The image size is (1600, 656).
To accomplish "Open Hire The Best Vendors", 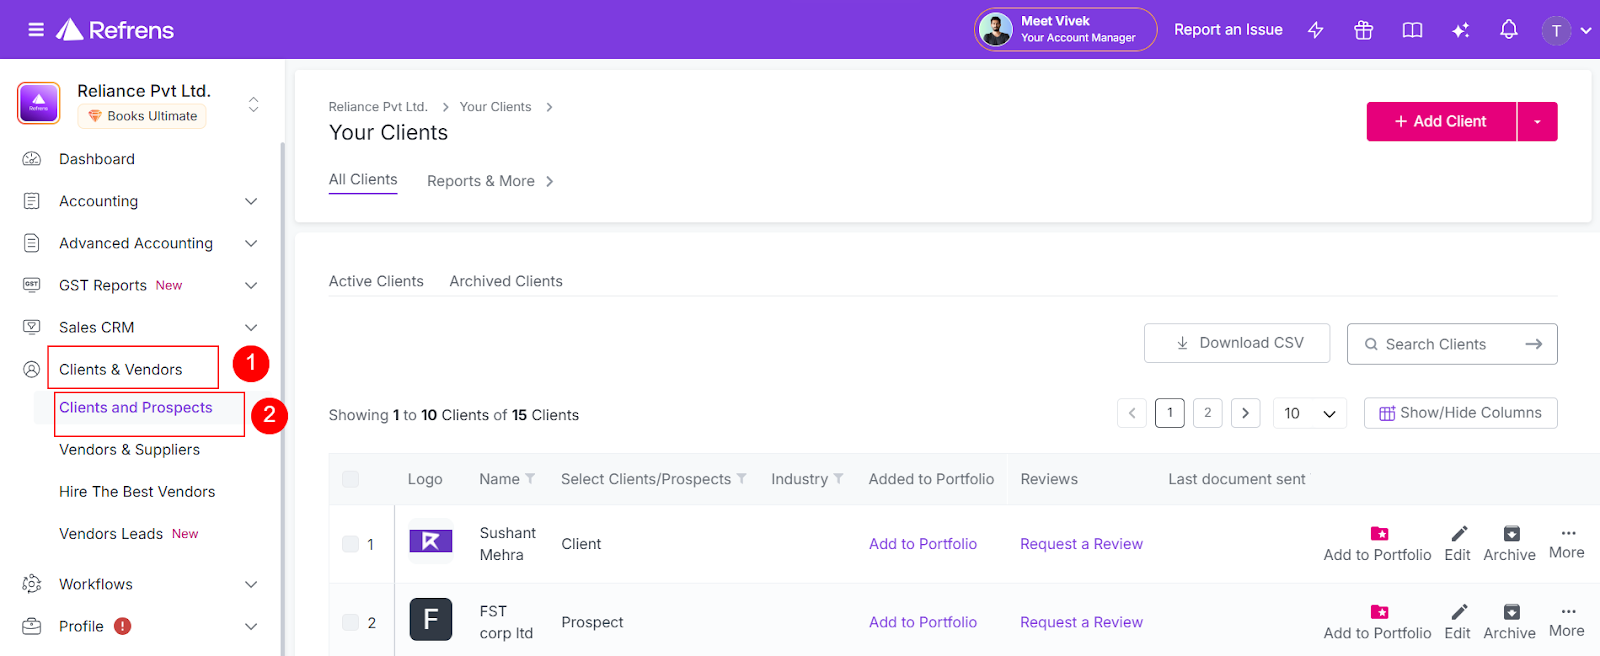I will [137, 492].
